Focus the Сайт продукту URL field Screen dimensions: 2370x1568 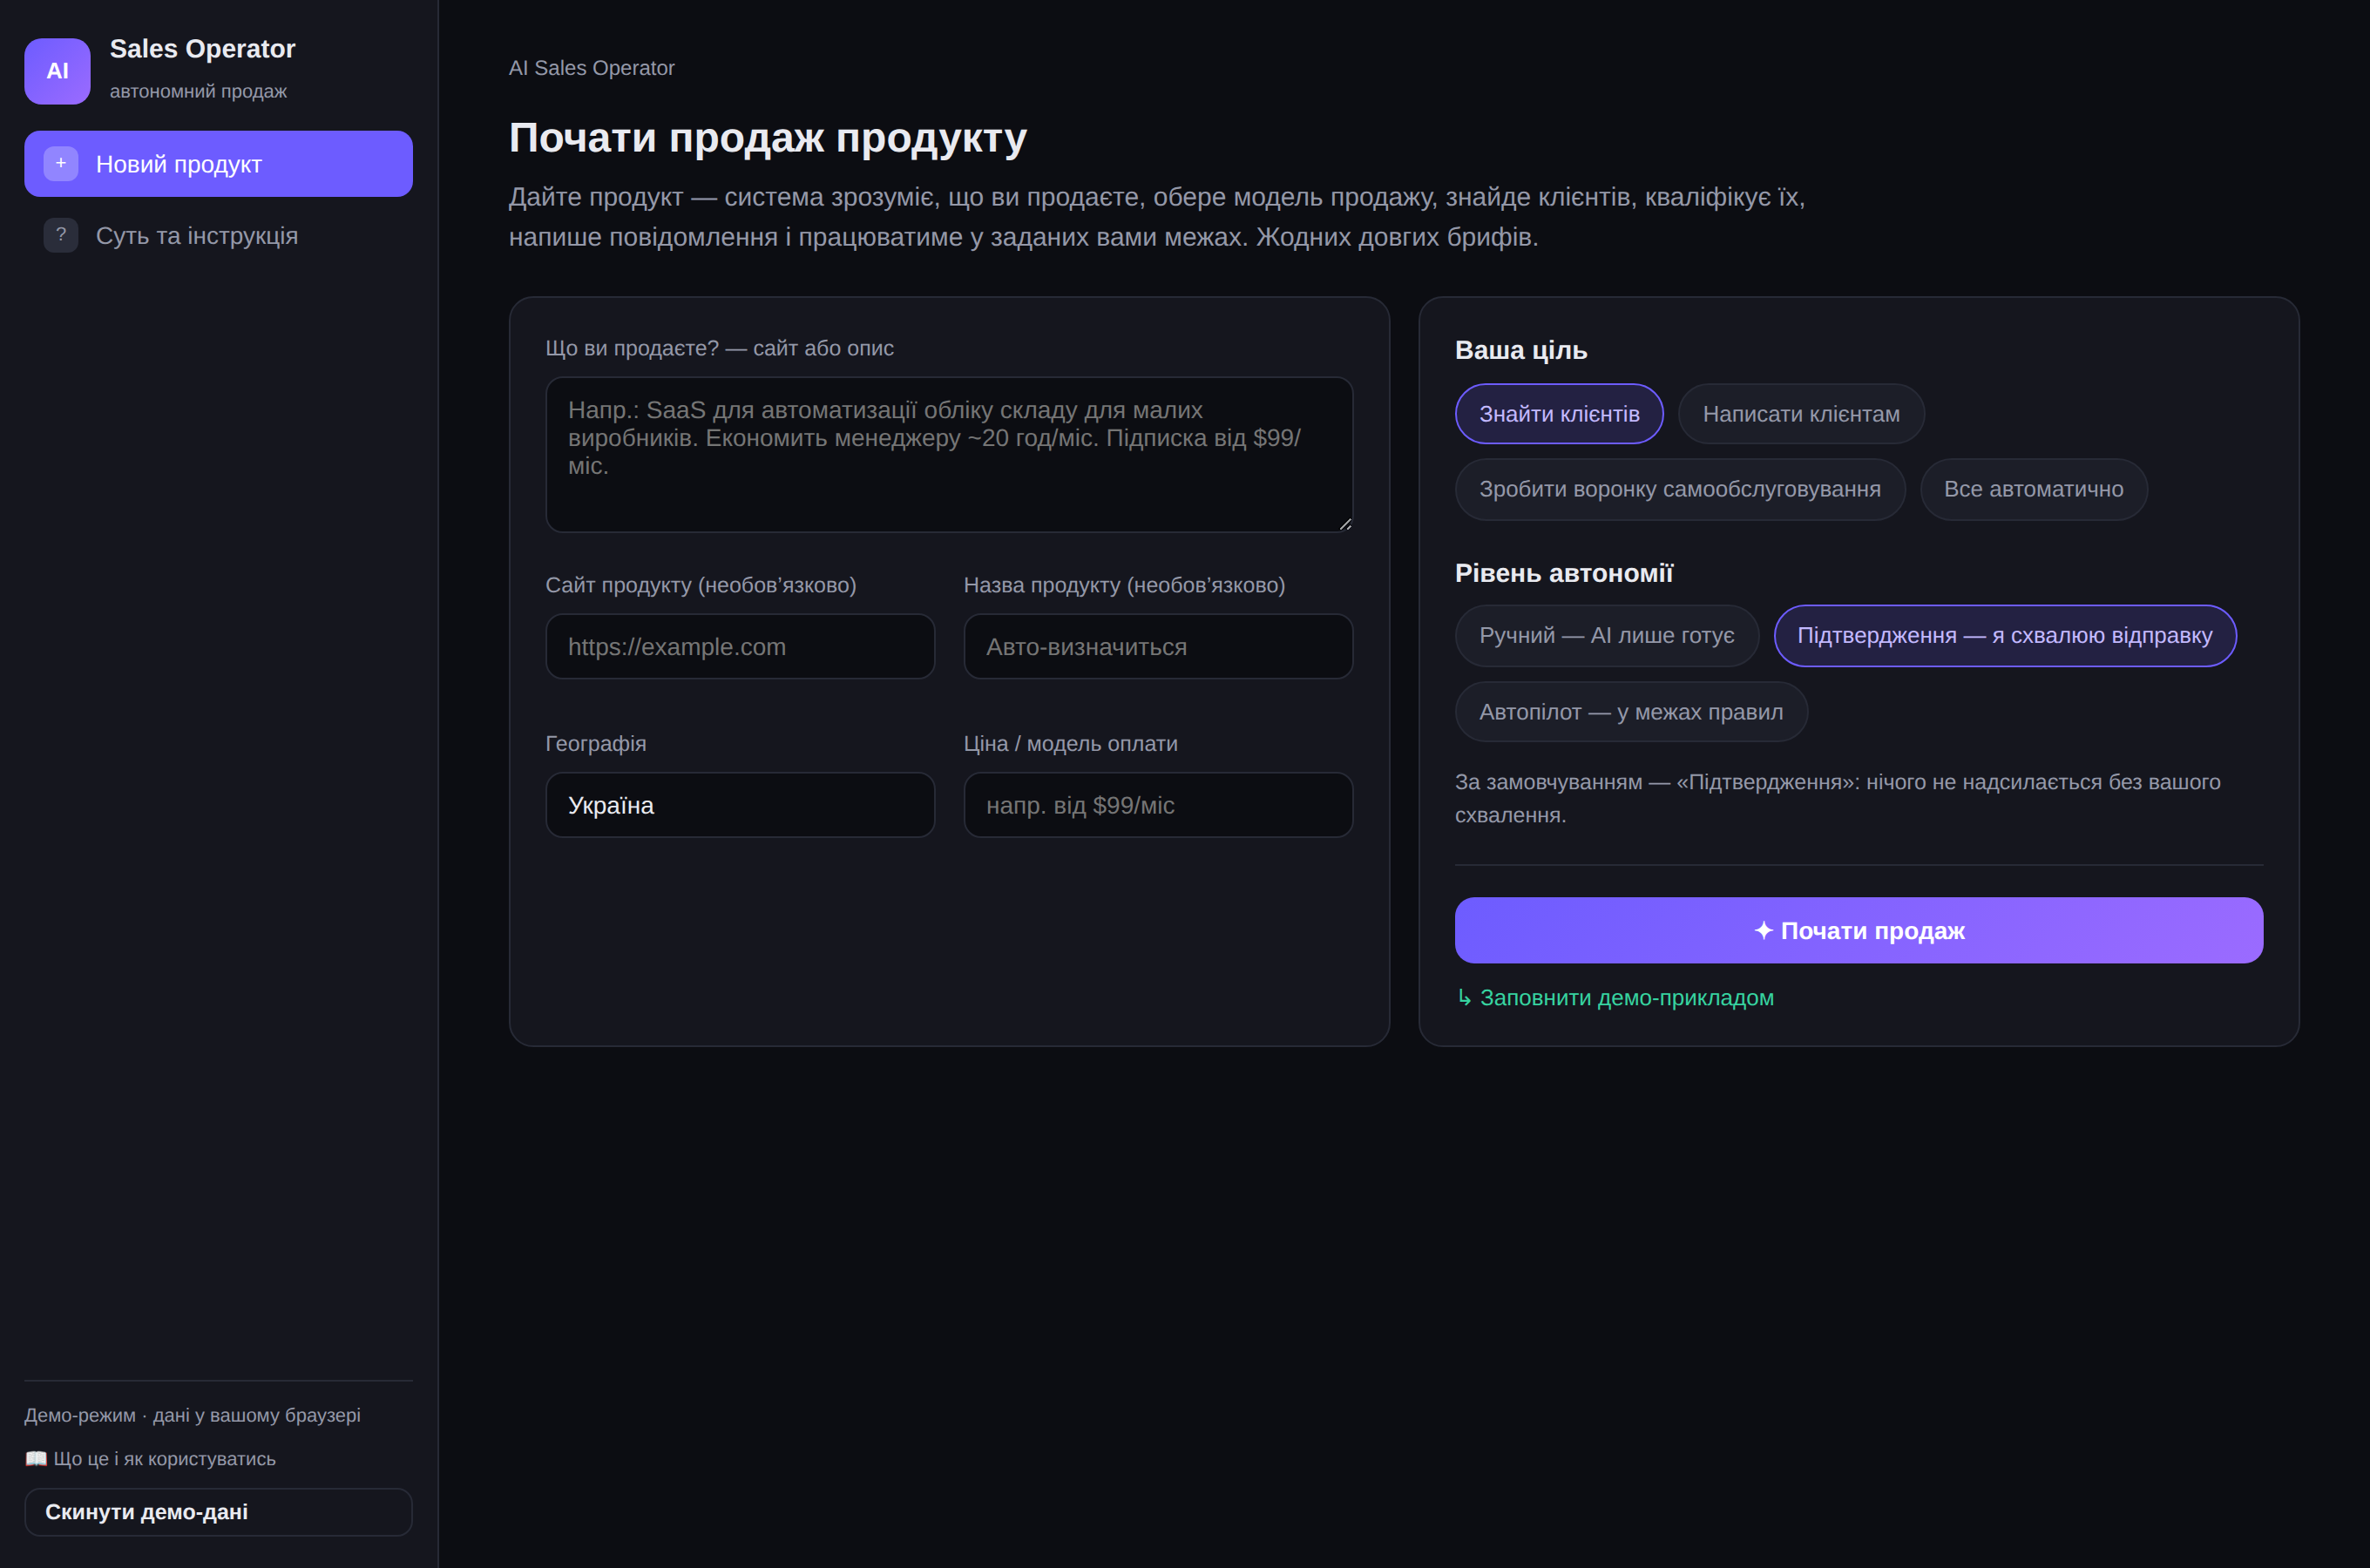[740, 647]
